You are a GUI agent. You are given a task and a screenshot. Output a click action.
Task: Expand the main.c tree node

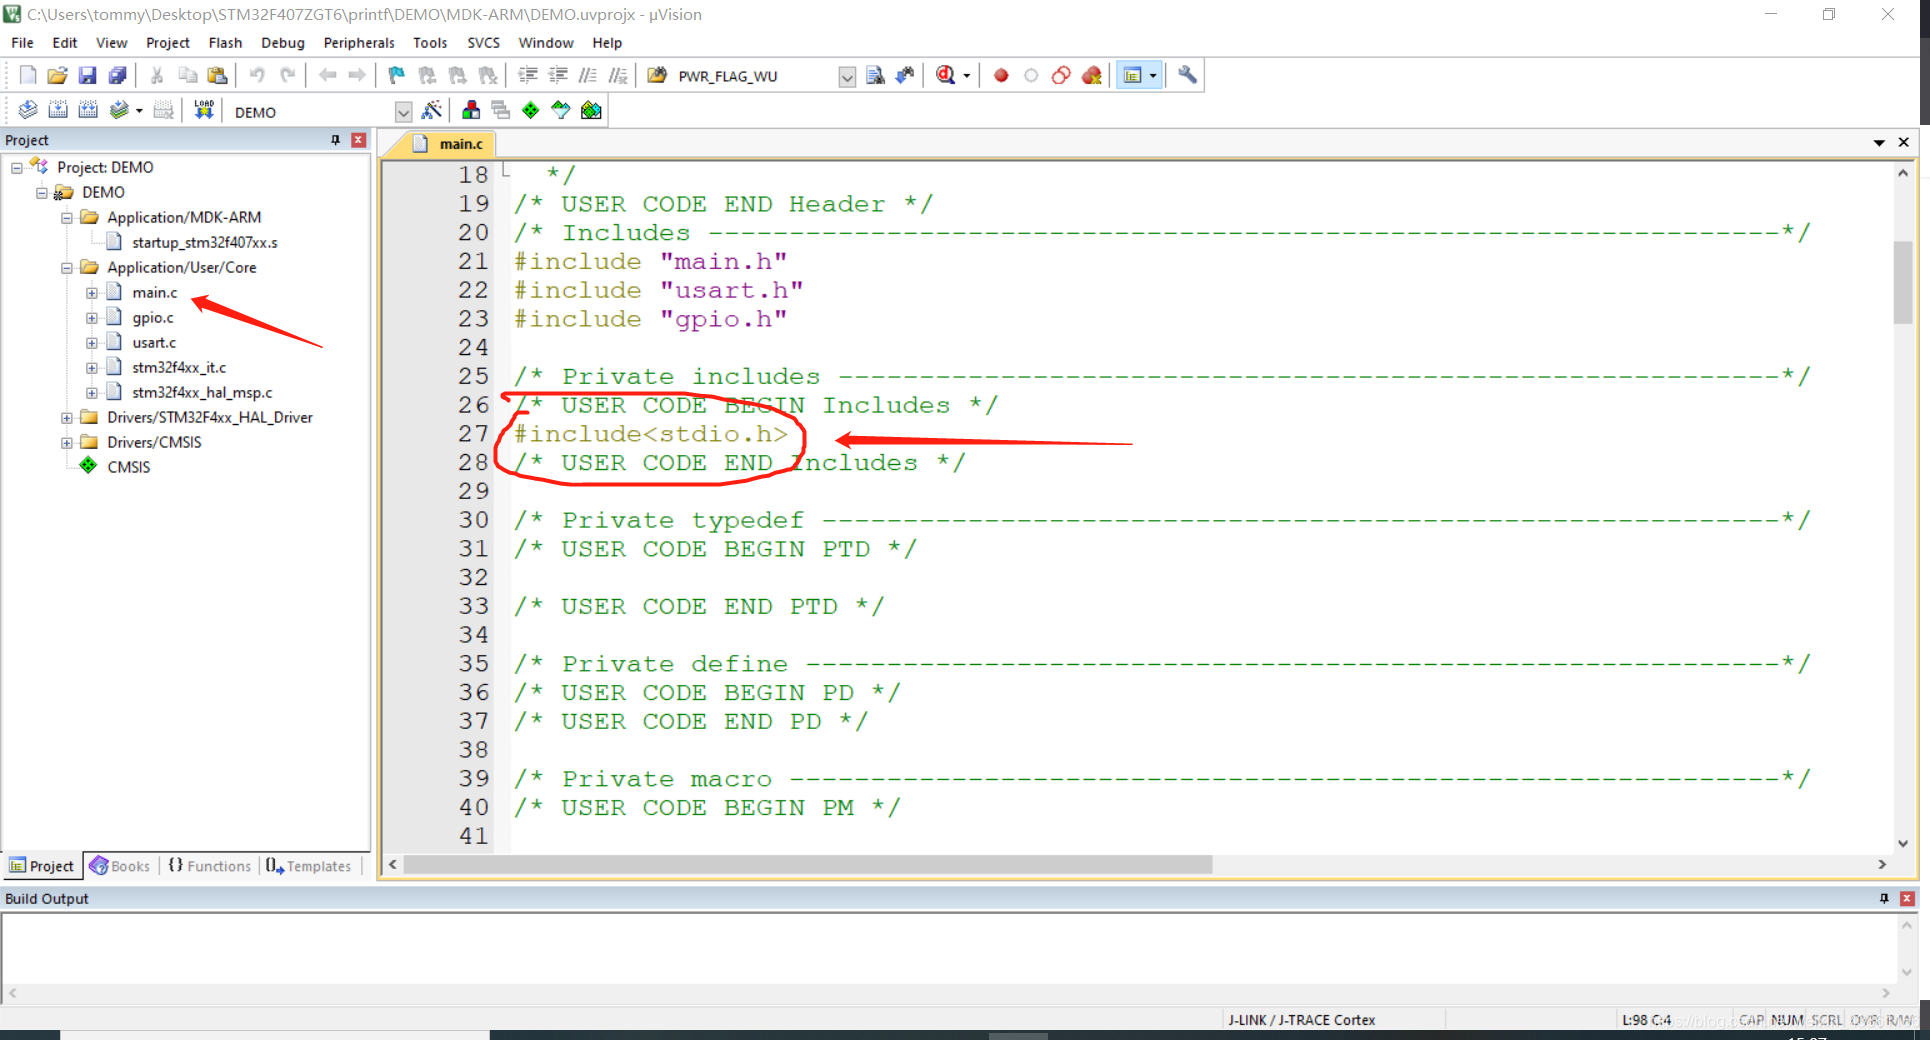point(92,293)
